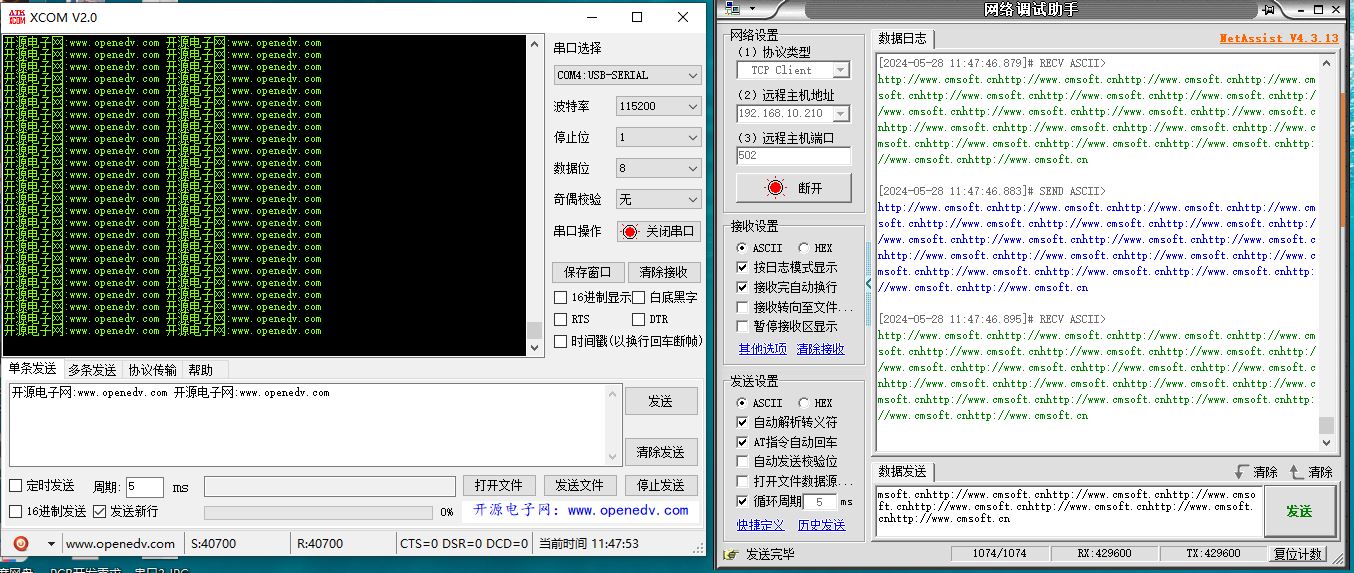Viewport: 1354px width, 573px height.
Task: Switch to 单条发送 tab
Action: 33,369
